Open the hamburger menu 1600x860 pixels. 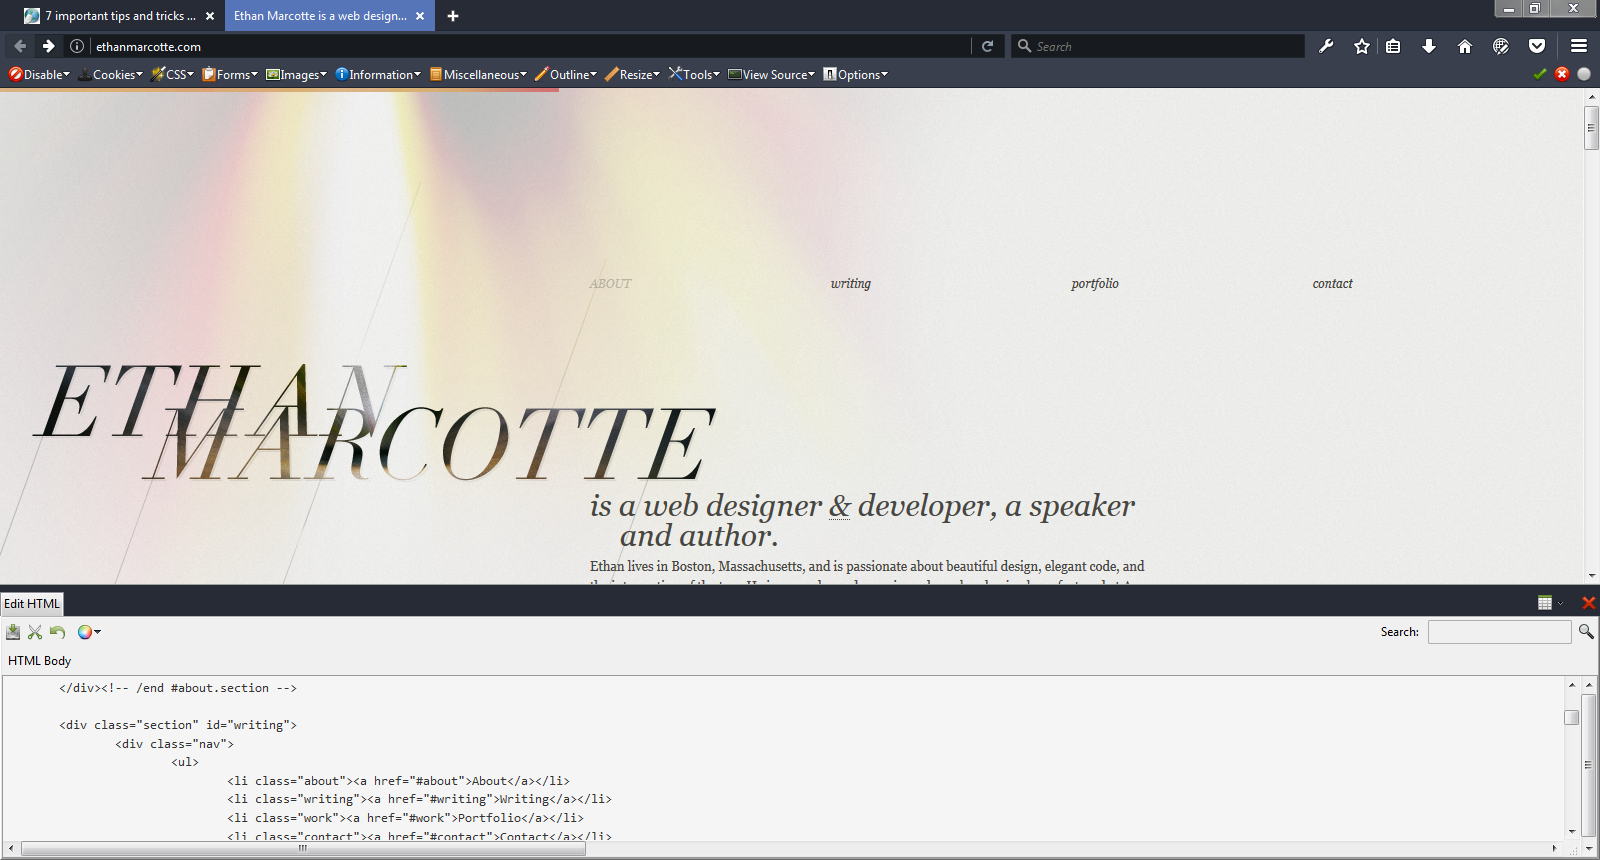tap(1579, 46)
